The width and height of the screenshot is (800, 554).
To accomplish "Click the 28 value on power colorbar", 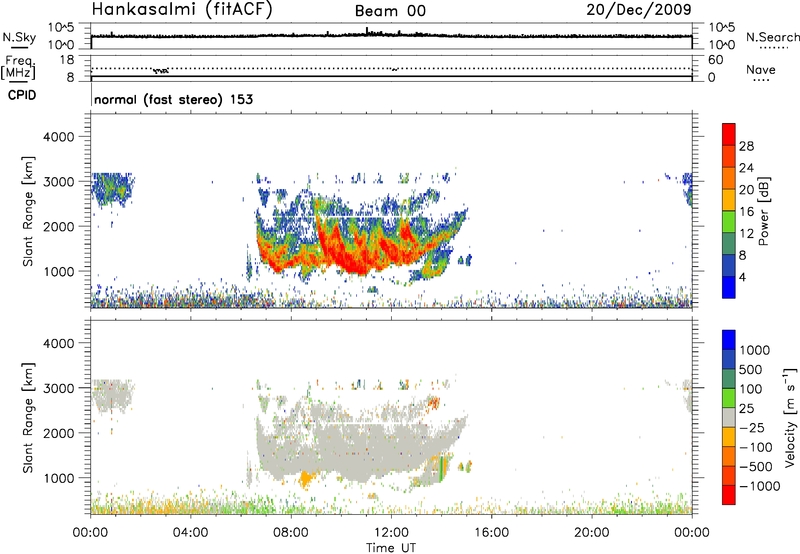I will click(x=746, y=146).
